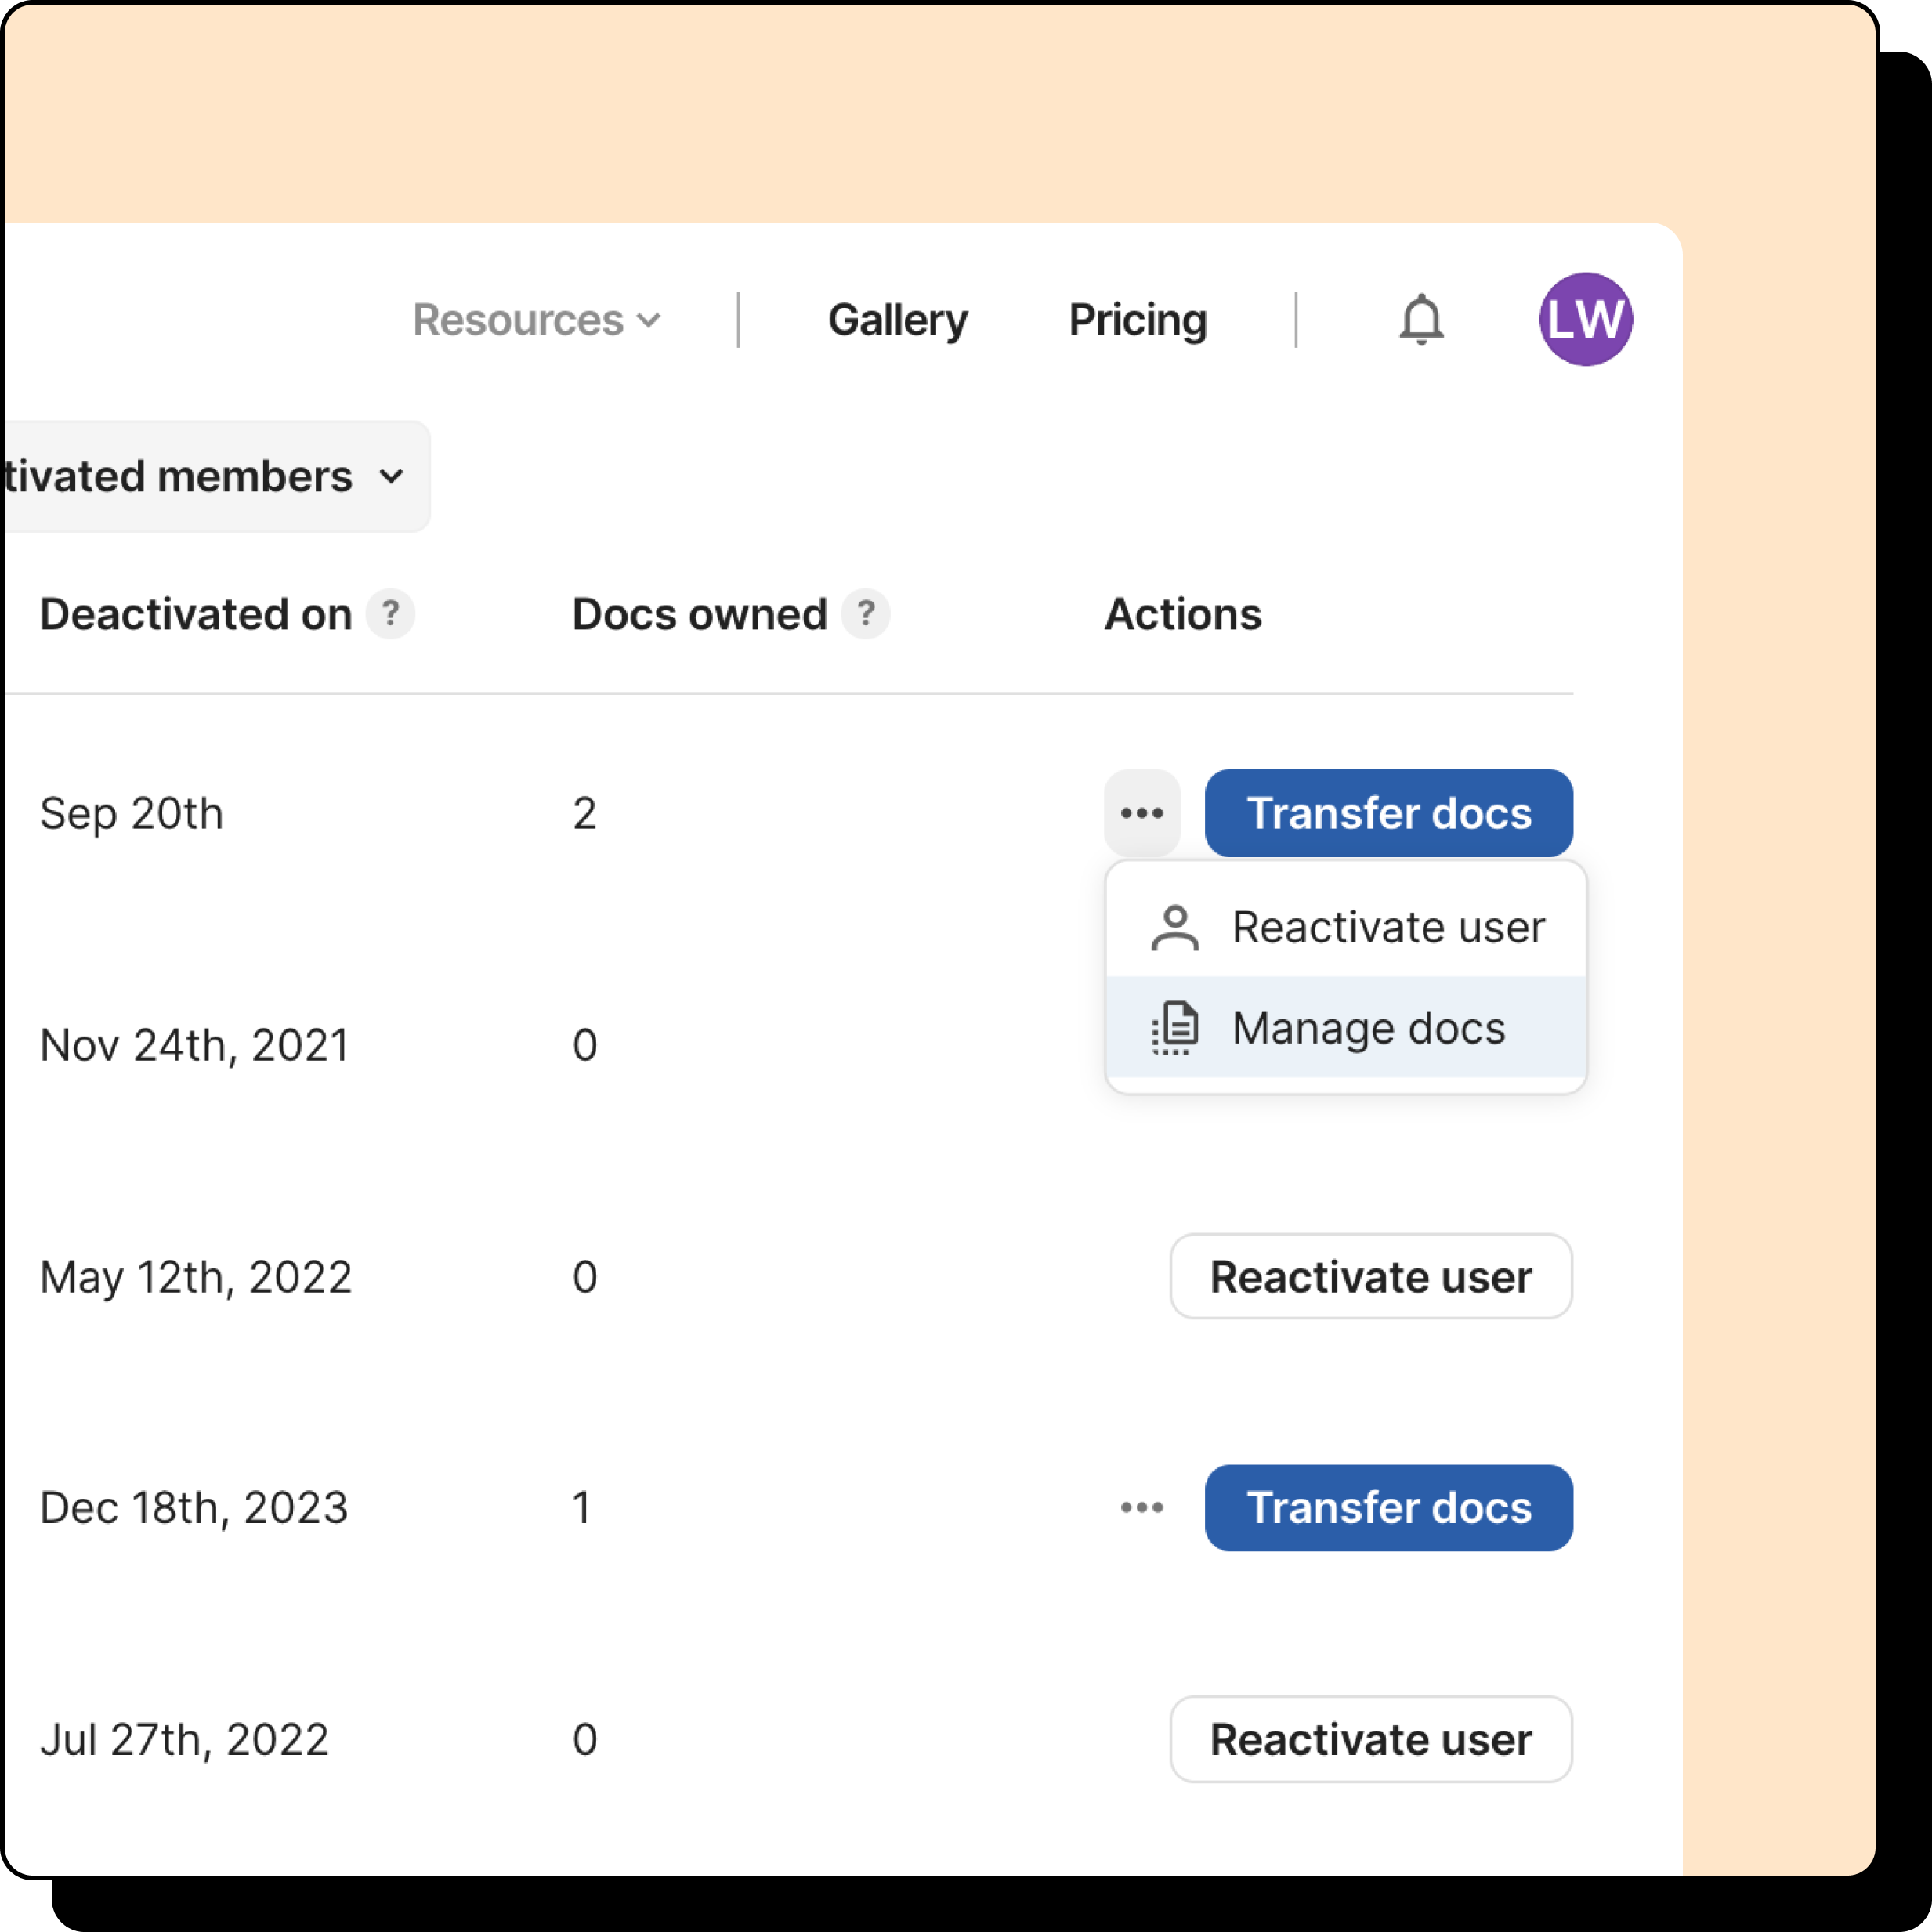Click person icon next to Reactivate user
Screen dimensions: 1932x1932
tap(1175, 928)
